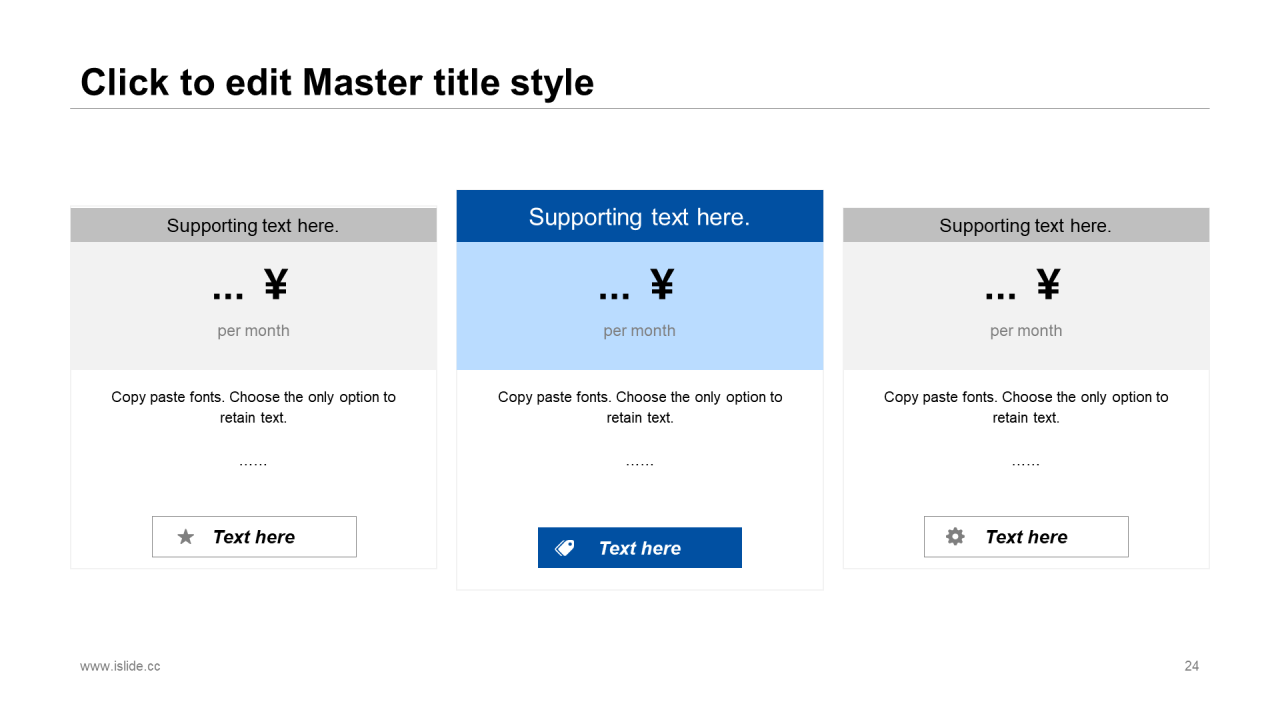This screenshot has width=1280, height=720.
Task: Click the blue 'Supporting text here.' header
Action: pos(639,217)
